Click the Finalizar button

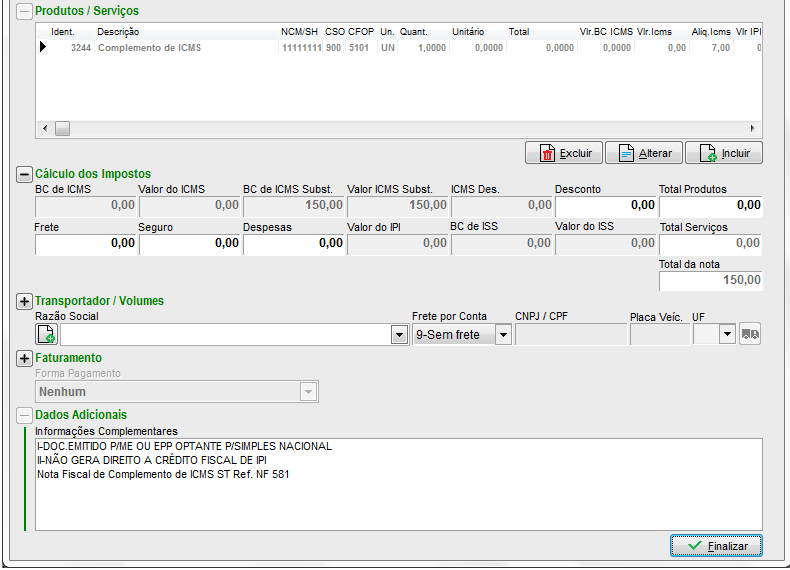click(x=716, y=546)
